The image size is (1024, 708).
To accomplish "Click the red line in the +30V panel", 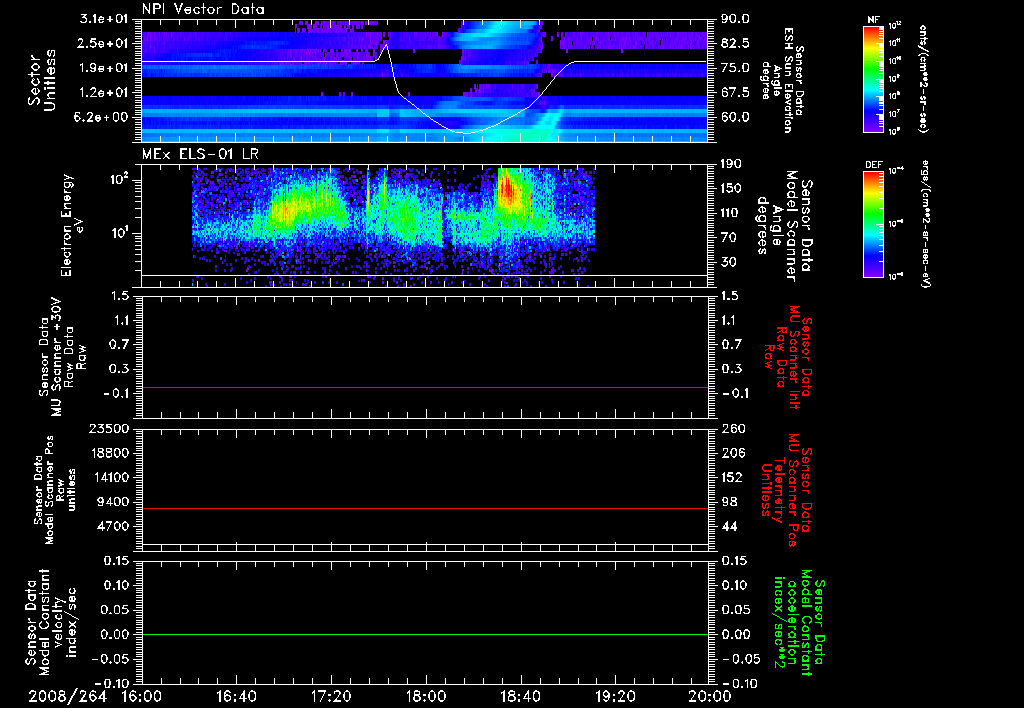I will (425, 387).
